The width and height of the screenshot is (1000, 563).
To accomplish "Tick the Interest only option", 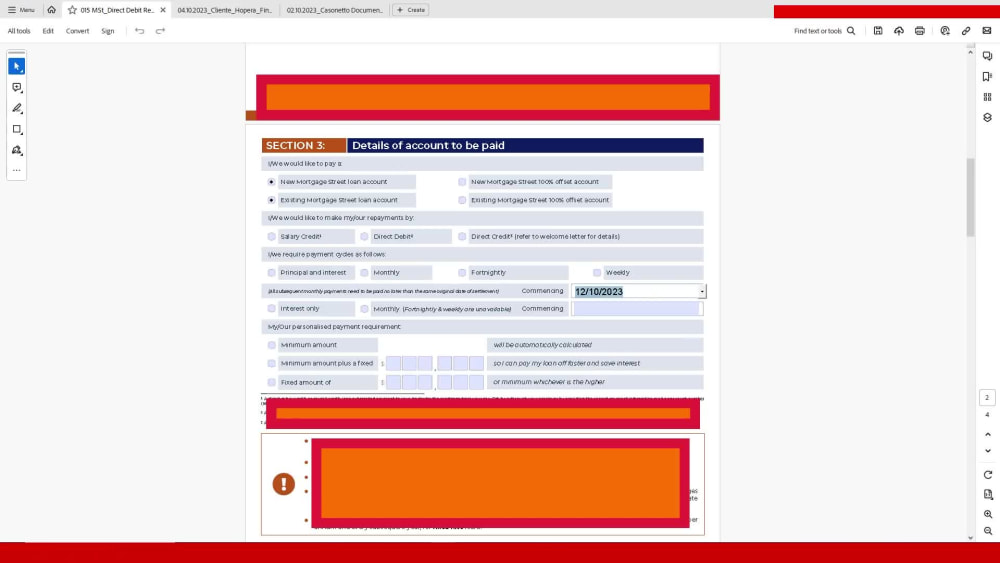I will click(272, 309).
